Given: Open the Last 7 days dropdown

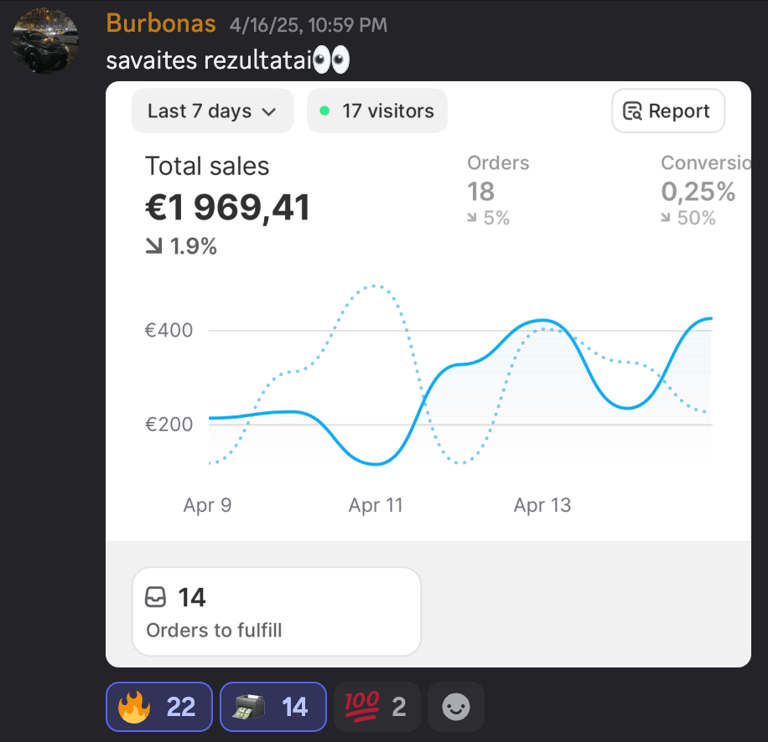Looking at the screenshot, I should click(x=212, y=111).
